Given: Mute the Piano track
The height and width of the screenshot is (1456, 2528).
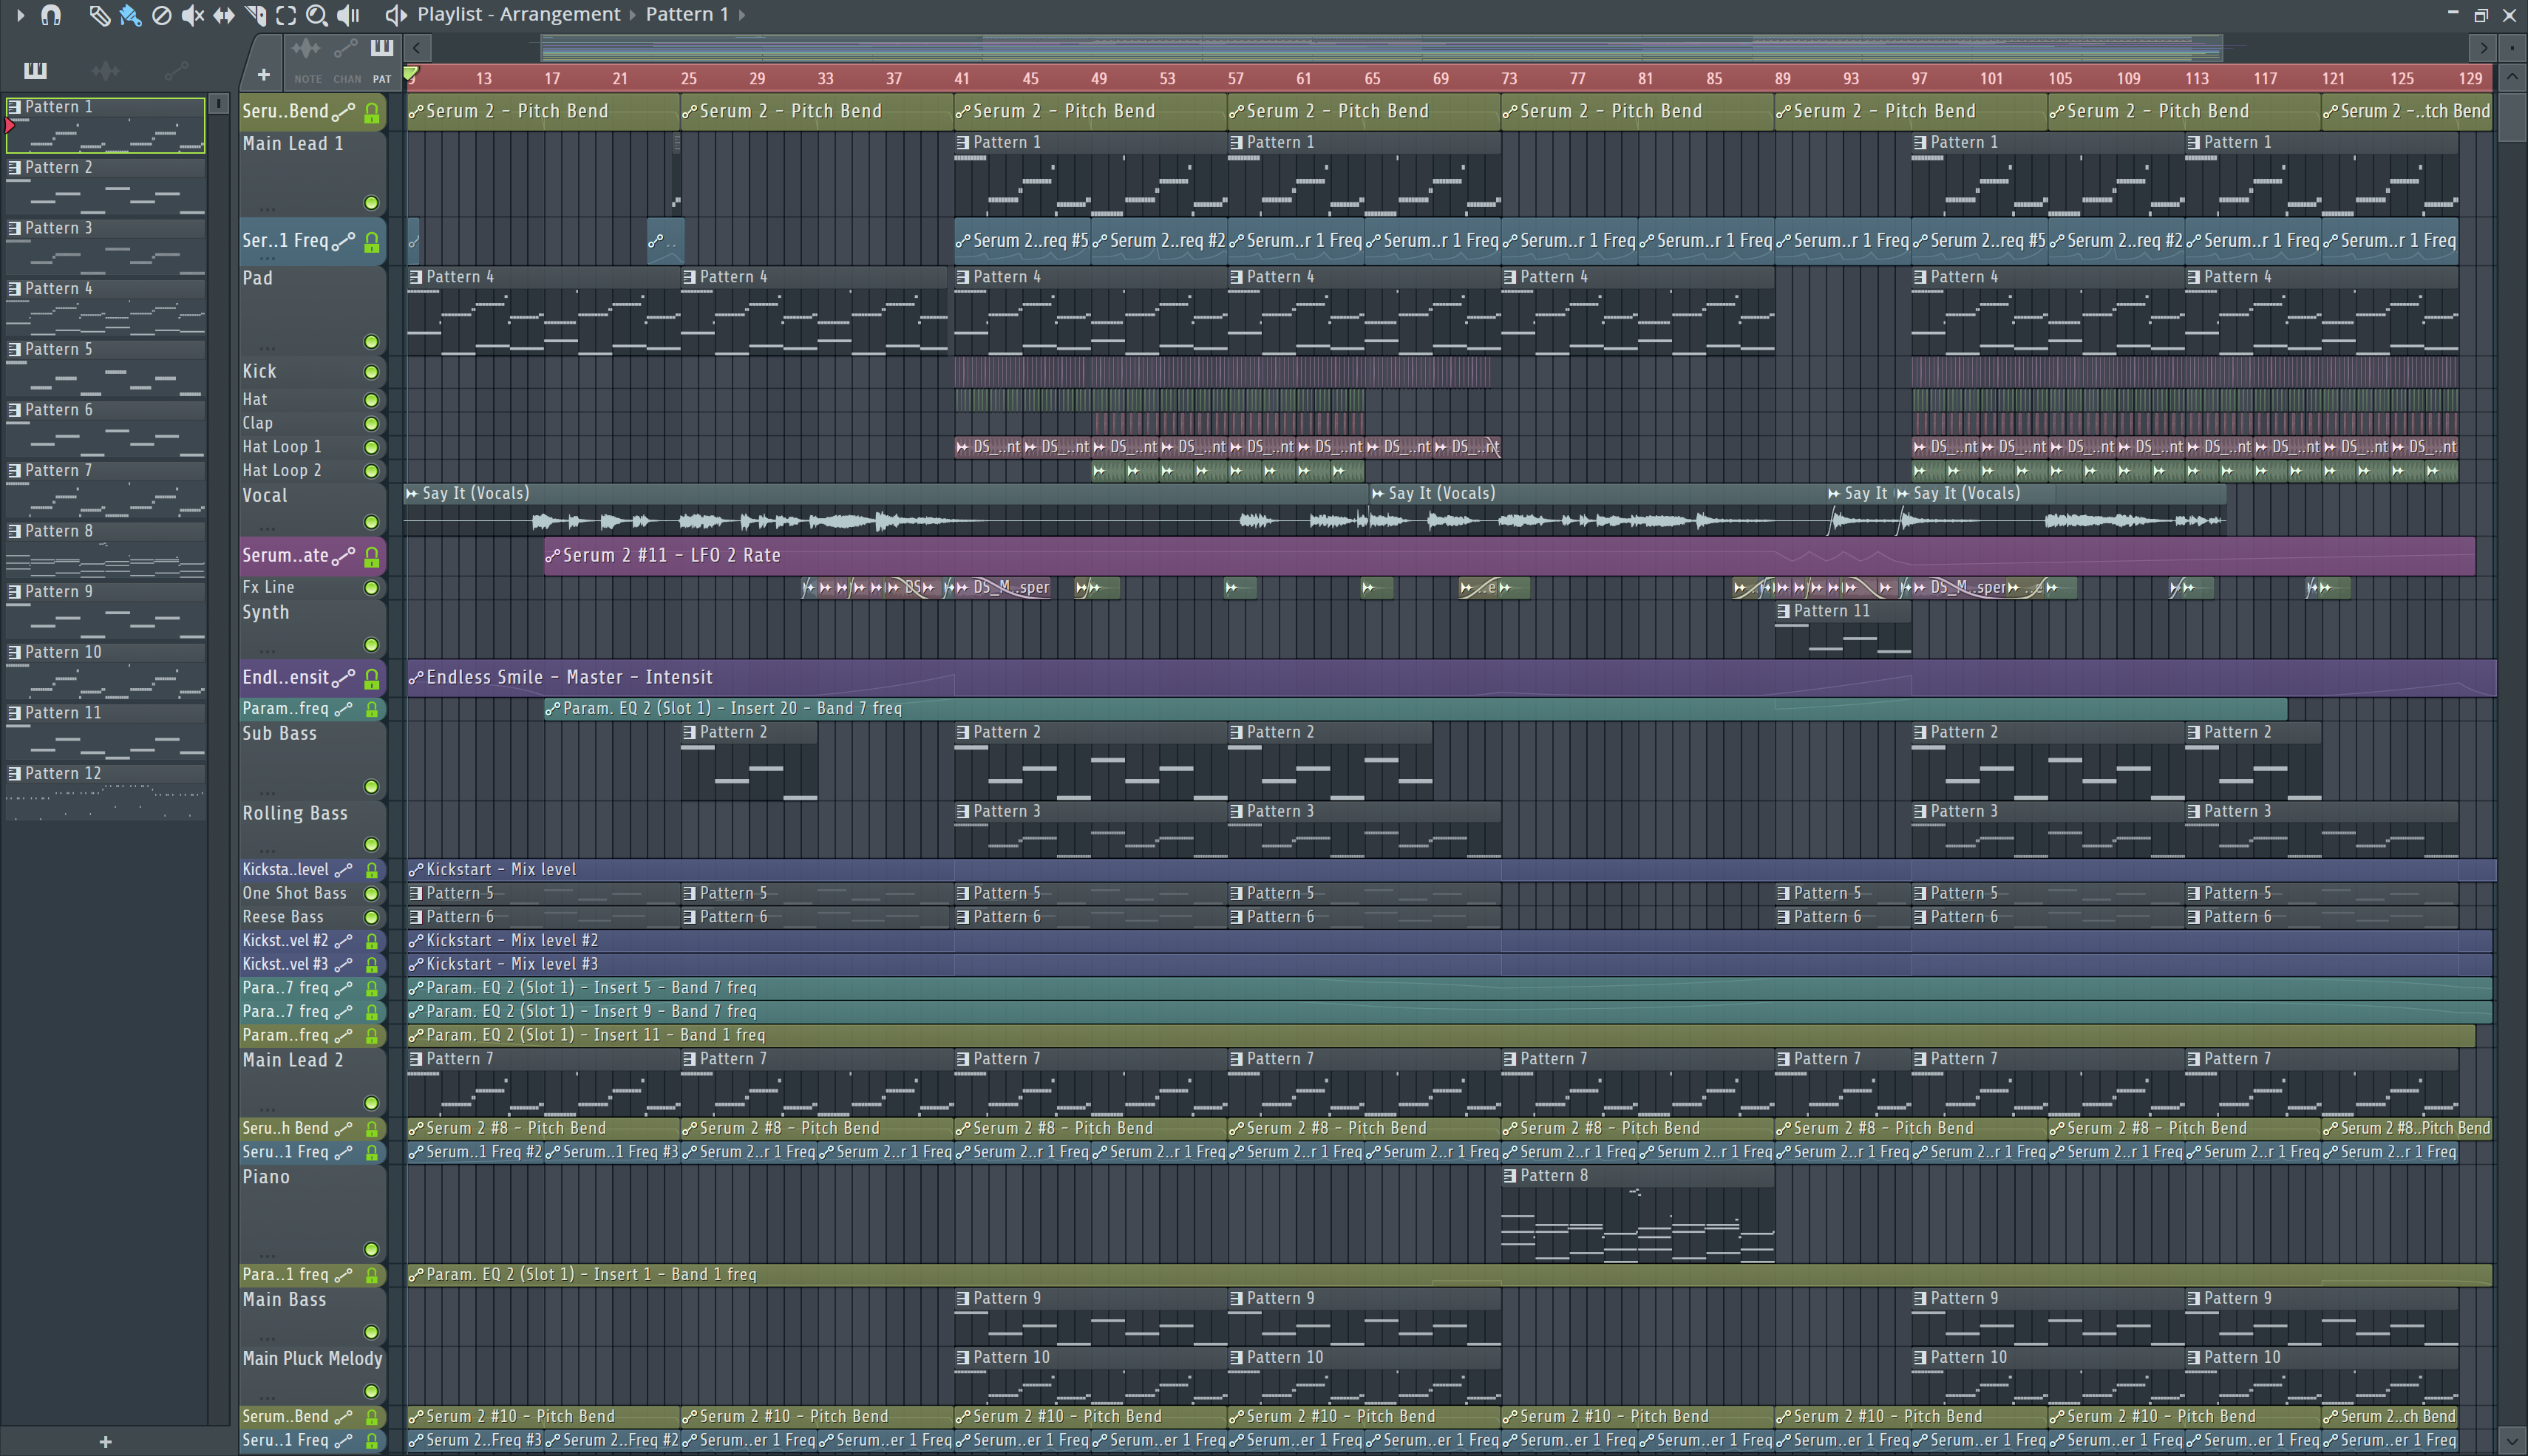Looking at the screenshot, I should [x=371, y=1249].
